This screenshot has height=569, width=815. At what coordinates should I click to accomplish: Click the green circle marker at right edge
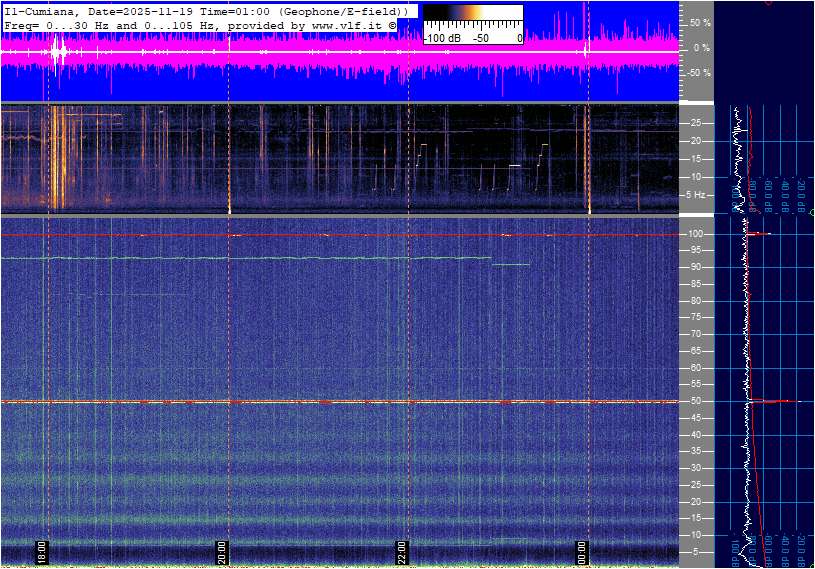click(x=811, y=213)
